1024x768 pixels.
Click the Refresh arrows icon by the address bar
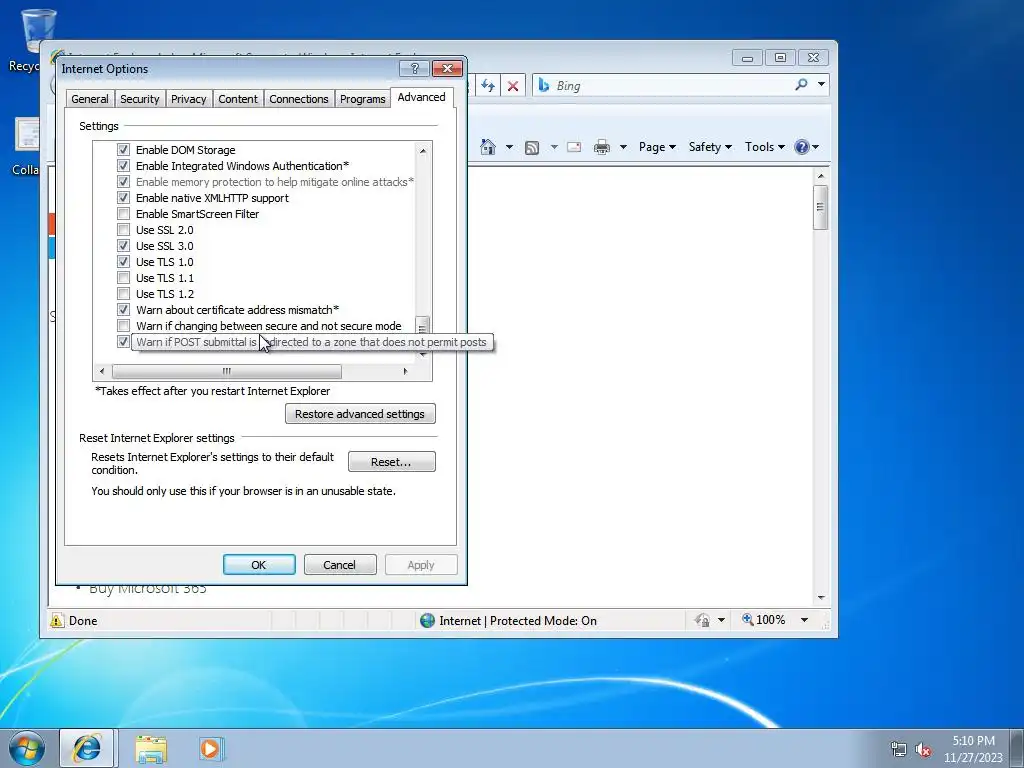pyautogui.click(x=488, y=86)
